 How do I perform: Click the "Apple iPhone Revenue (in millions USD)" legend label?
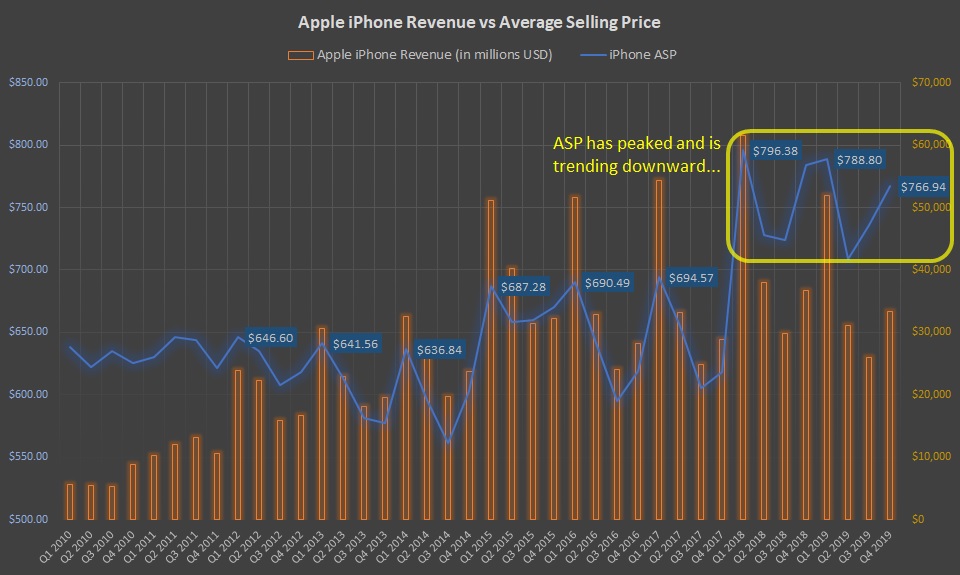(434, 53)
